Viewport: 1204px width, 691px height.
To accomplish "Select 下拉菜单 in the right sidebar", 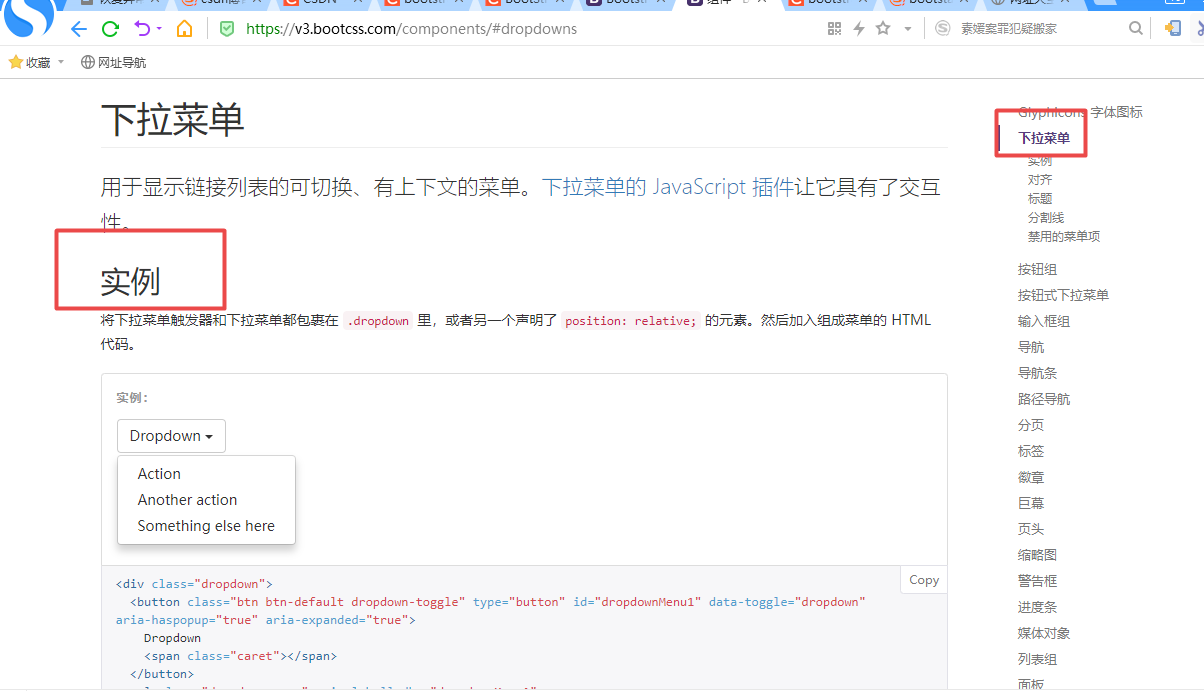I will tap(1044, 138).
